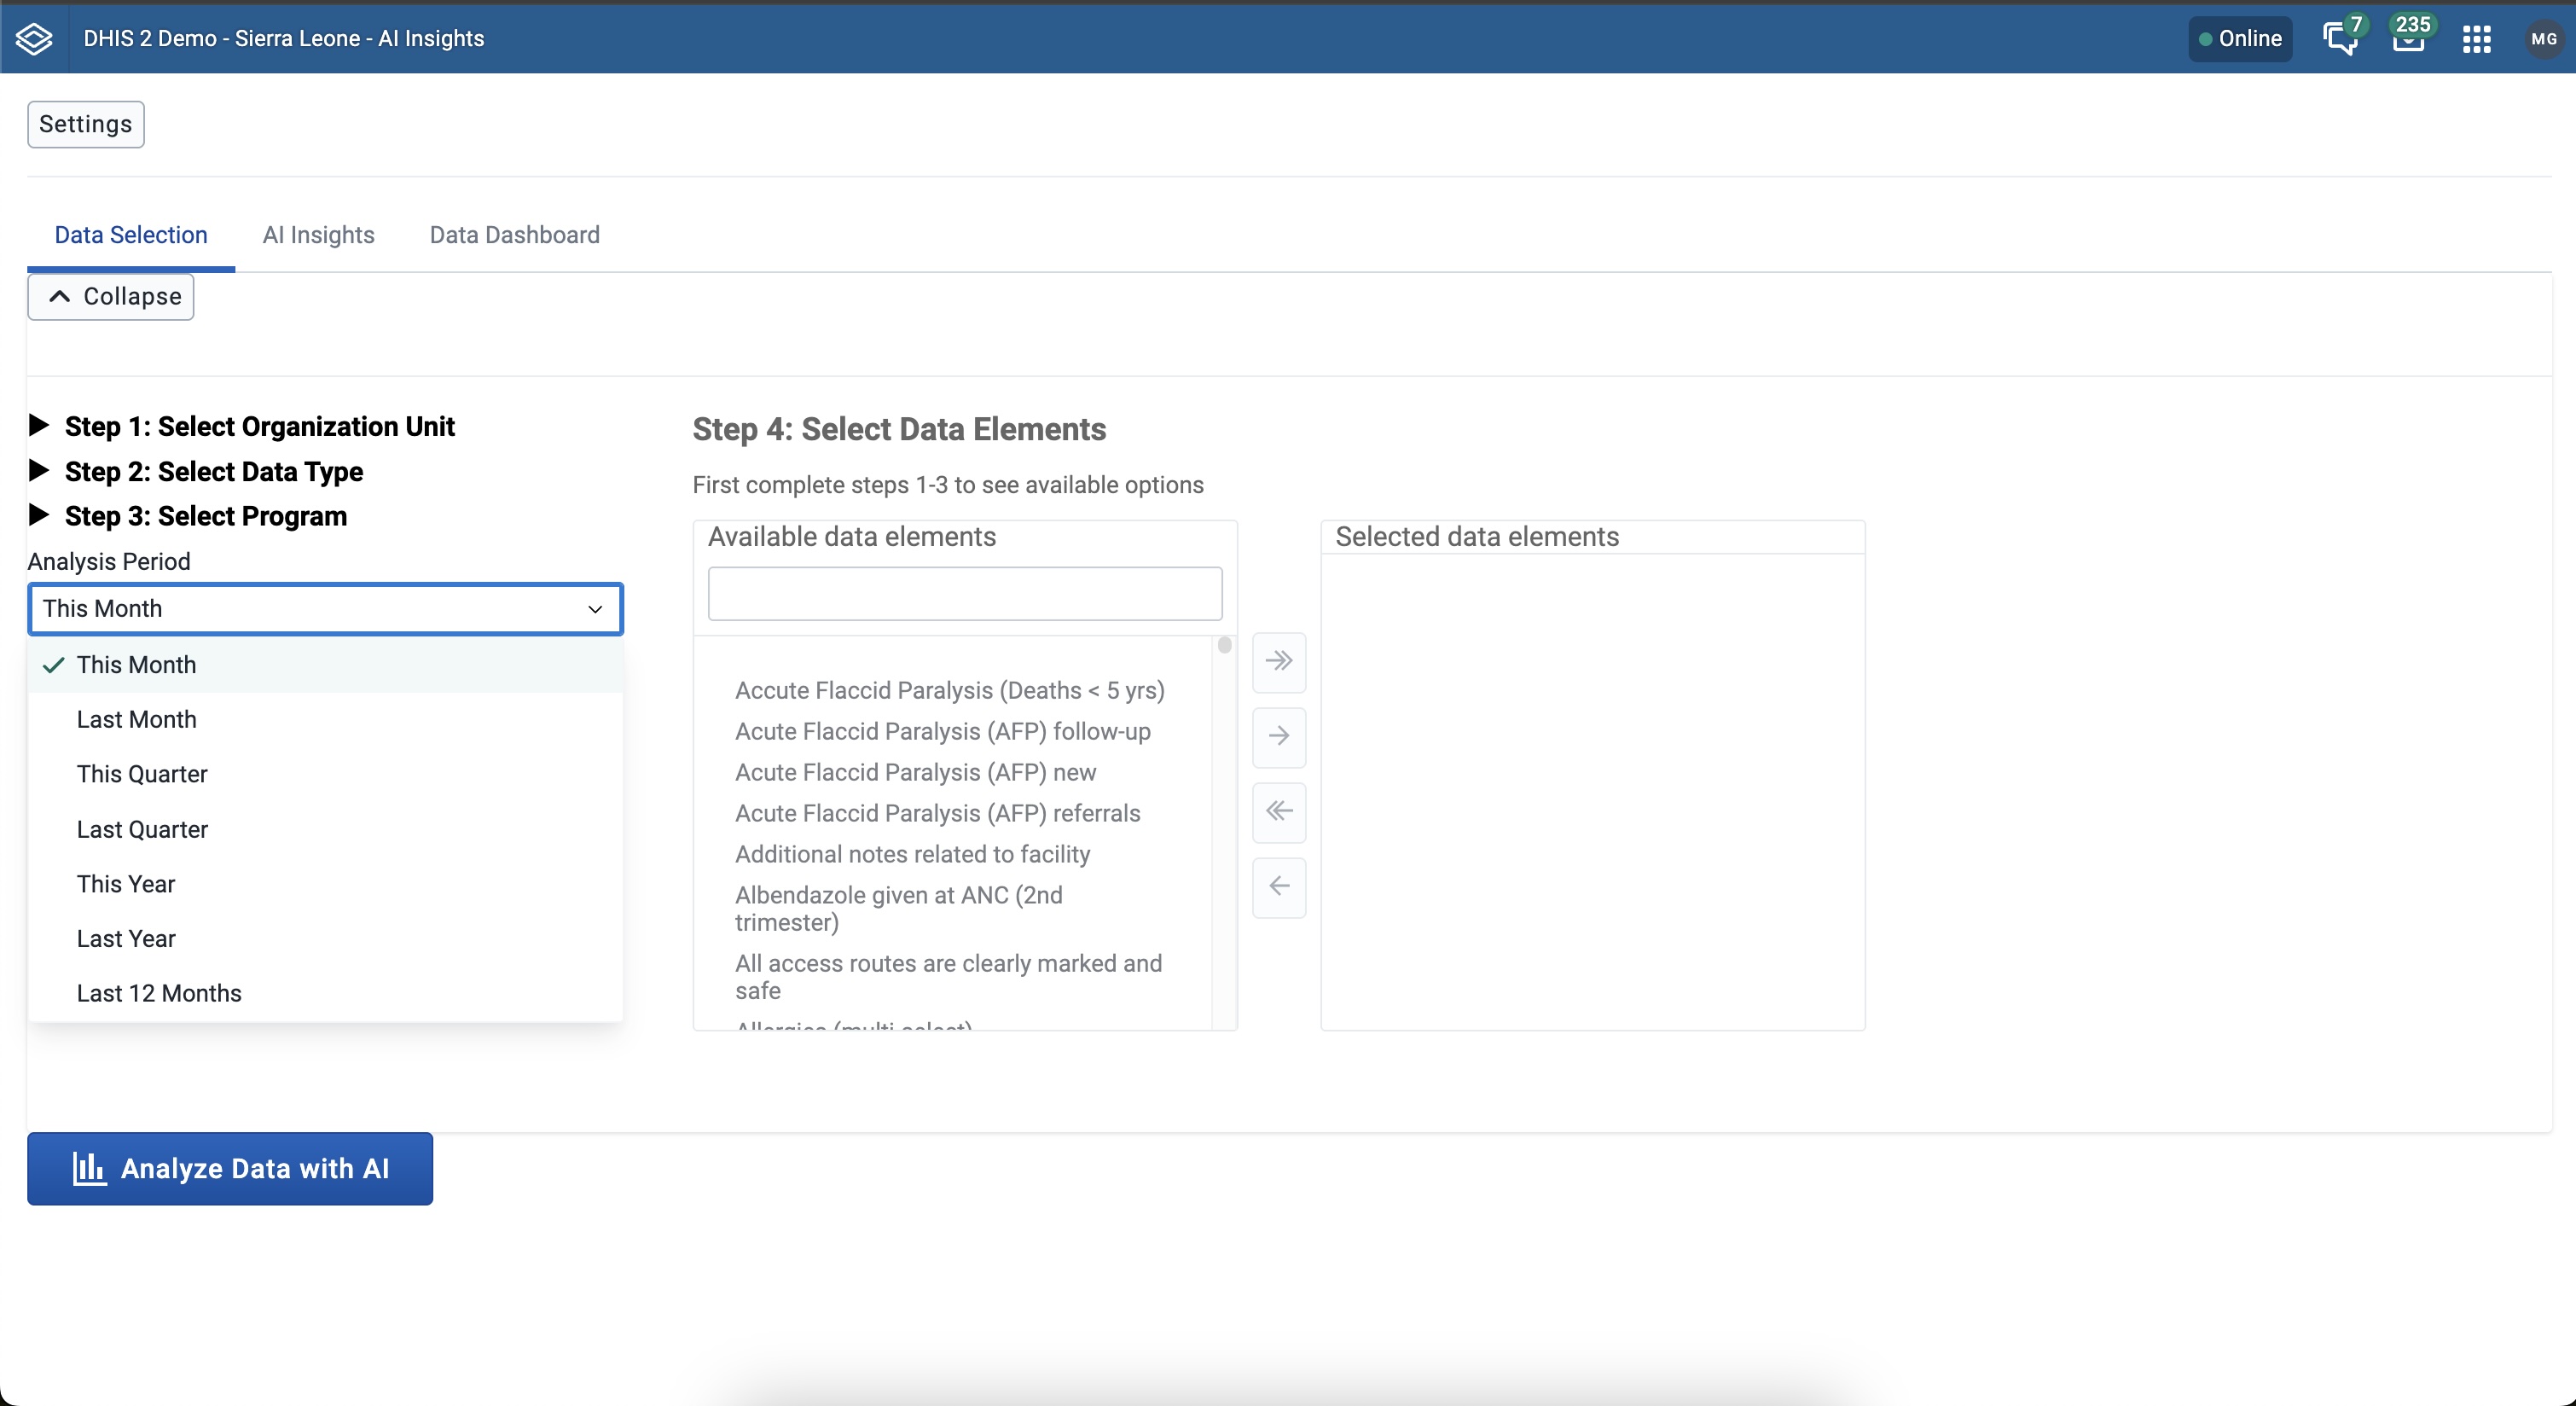
Task: Switch to the AI Insights tab
Action: tap(318, 235)
